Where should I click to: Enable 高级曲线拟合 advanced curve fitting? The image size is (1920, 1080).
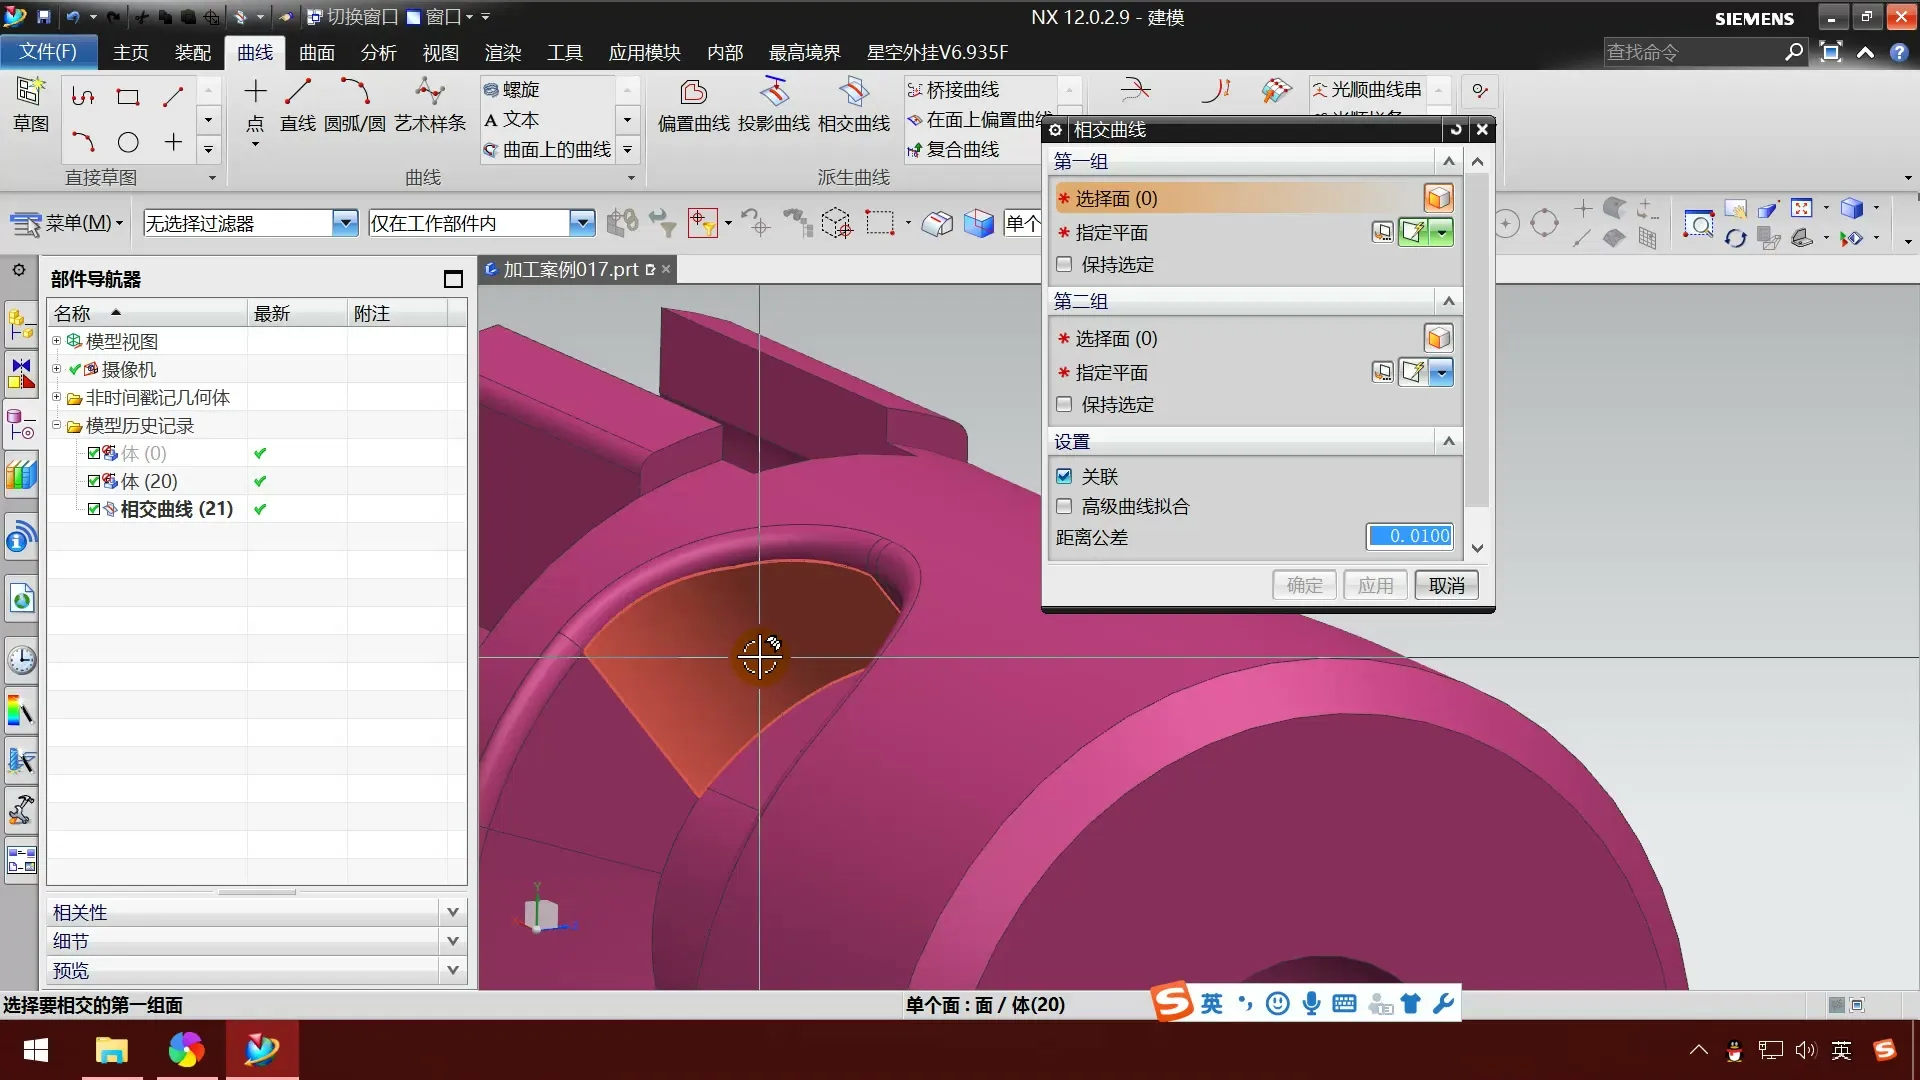[1064, 507]
